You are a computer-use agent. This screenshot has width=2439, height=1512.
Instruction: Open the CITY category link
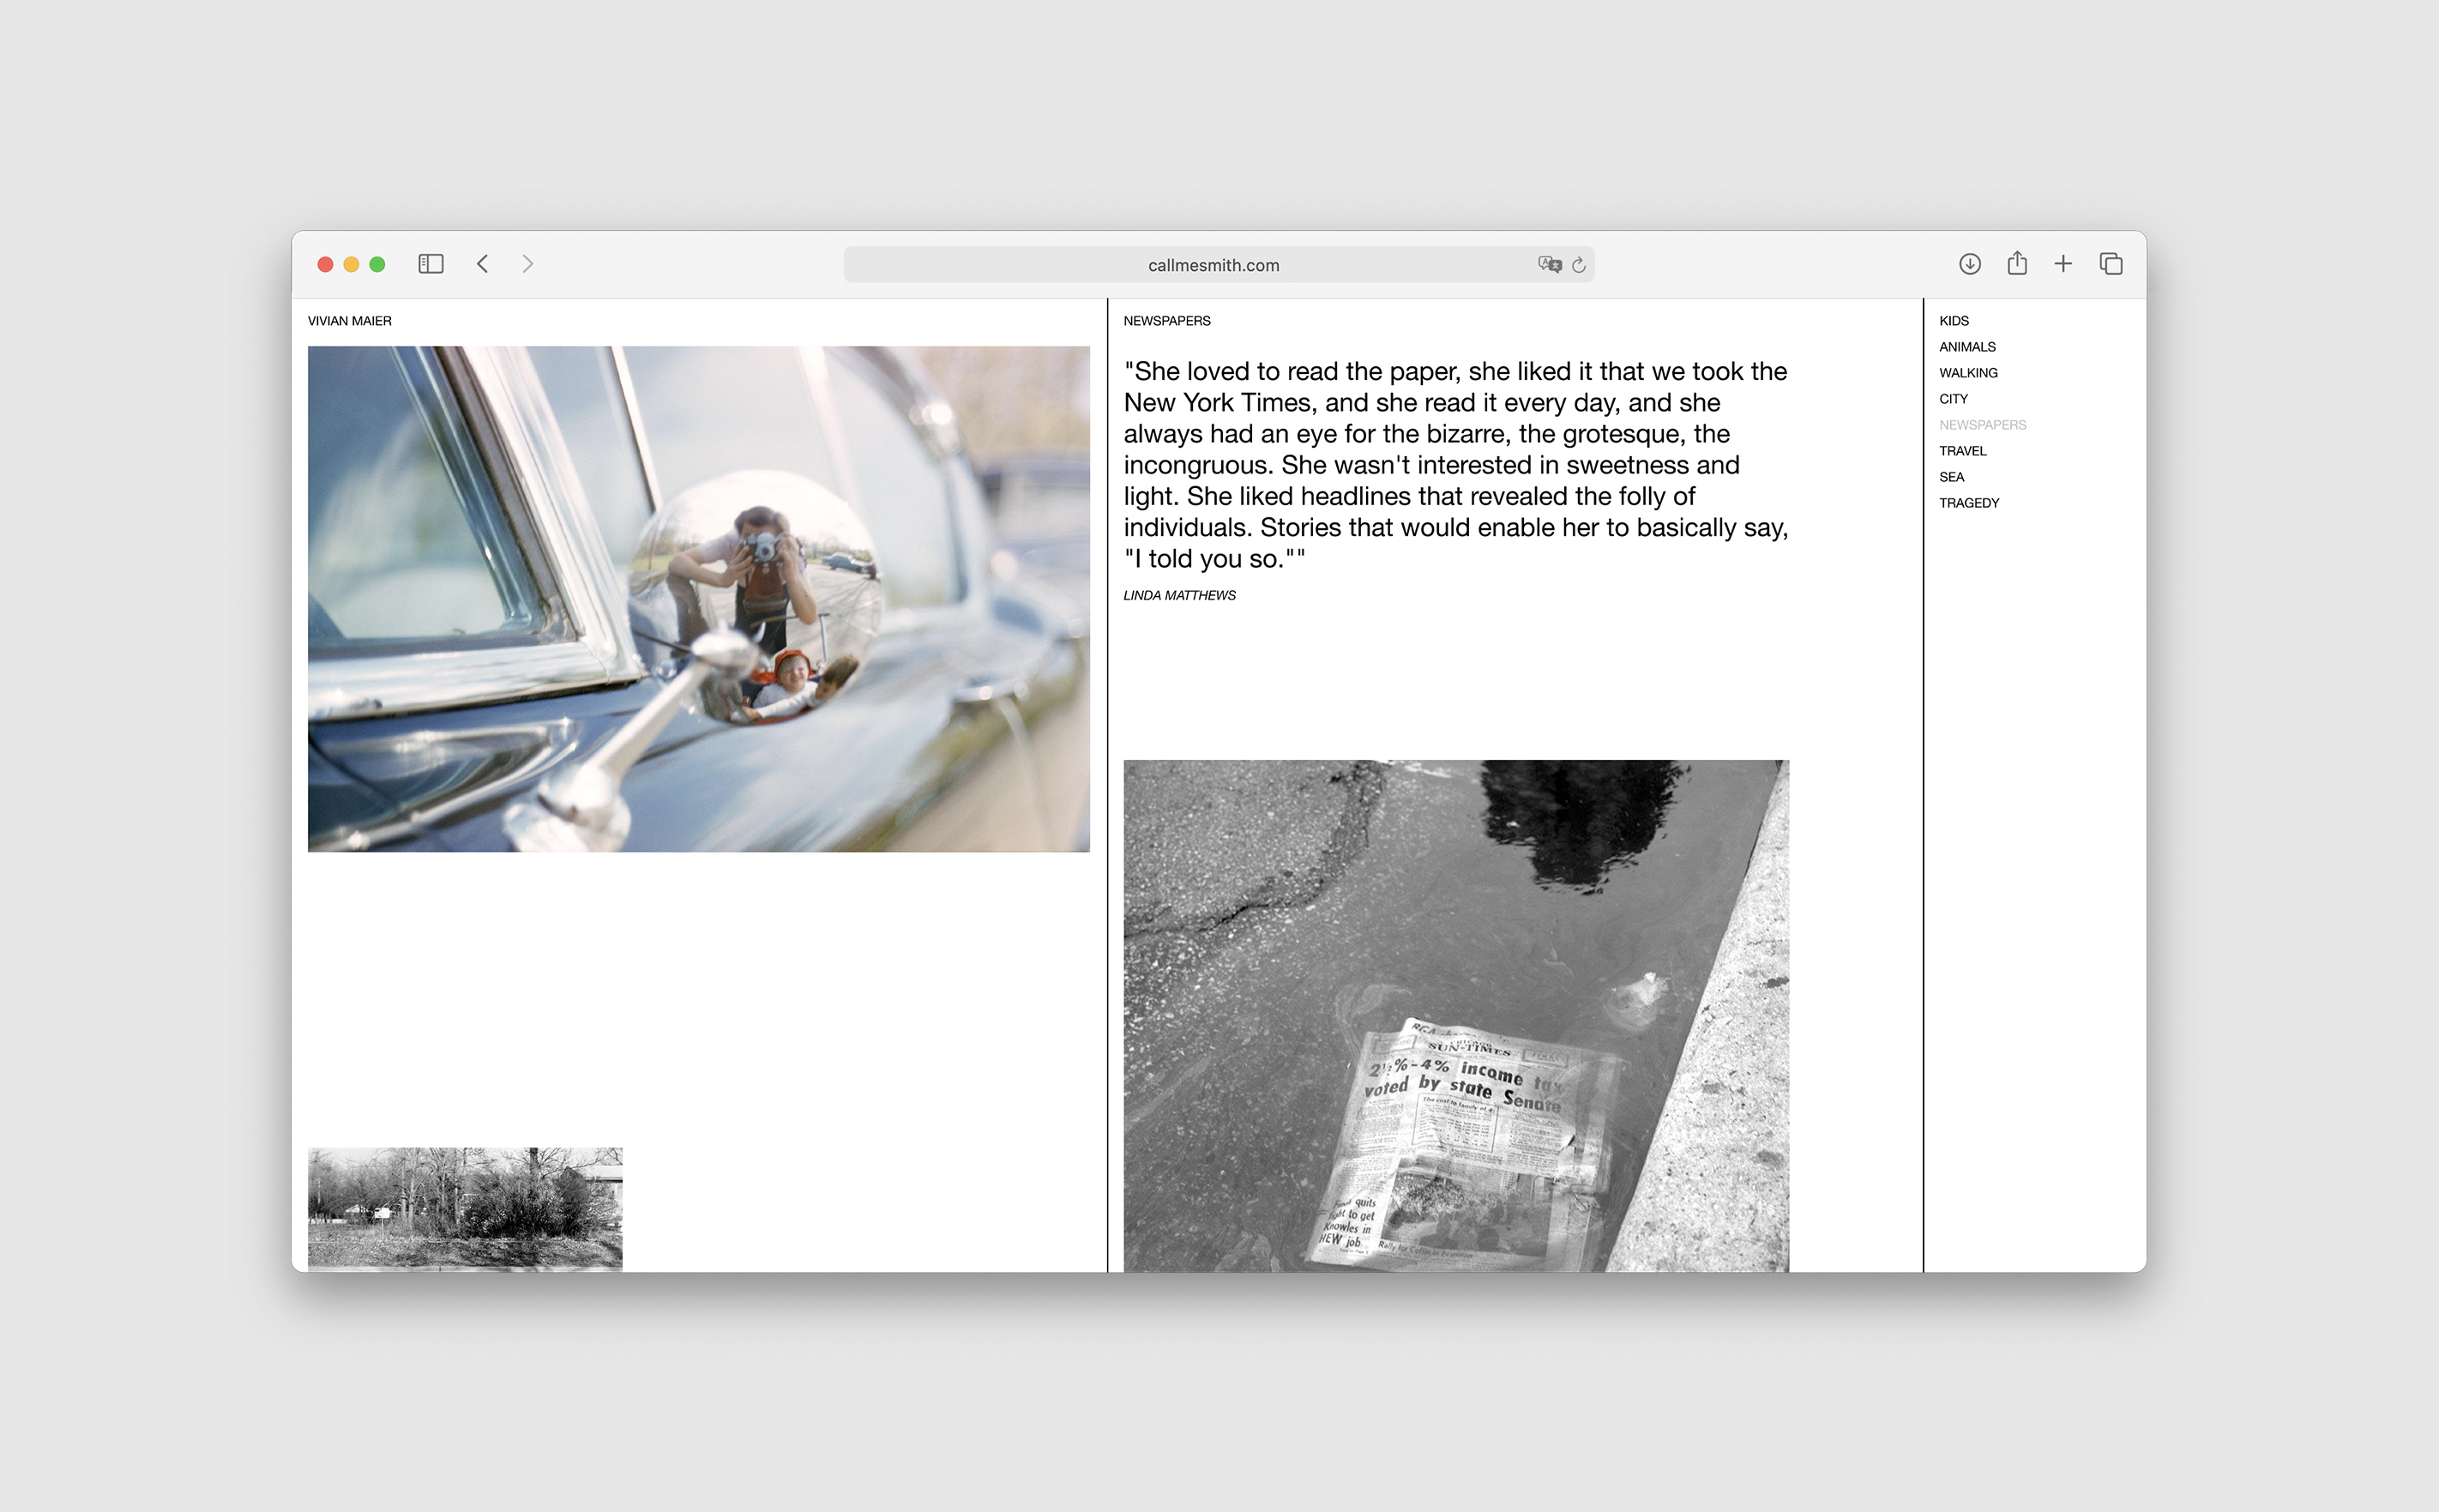coord(1953,399)
